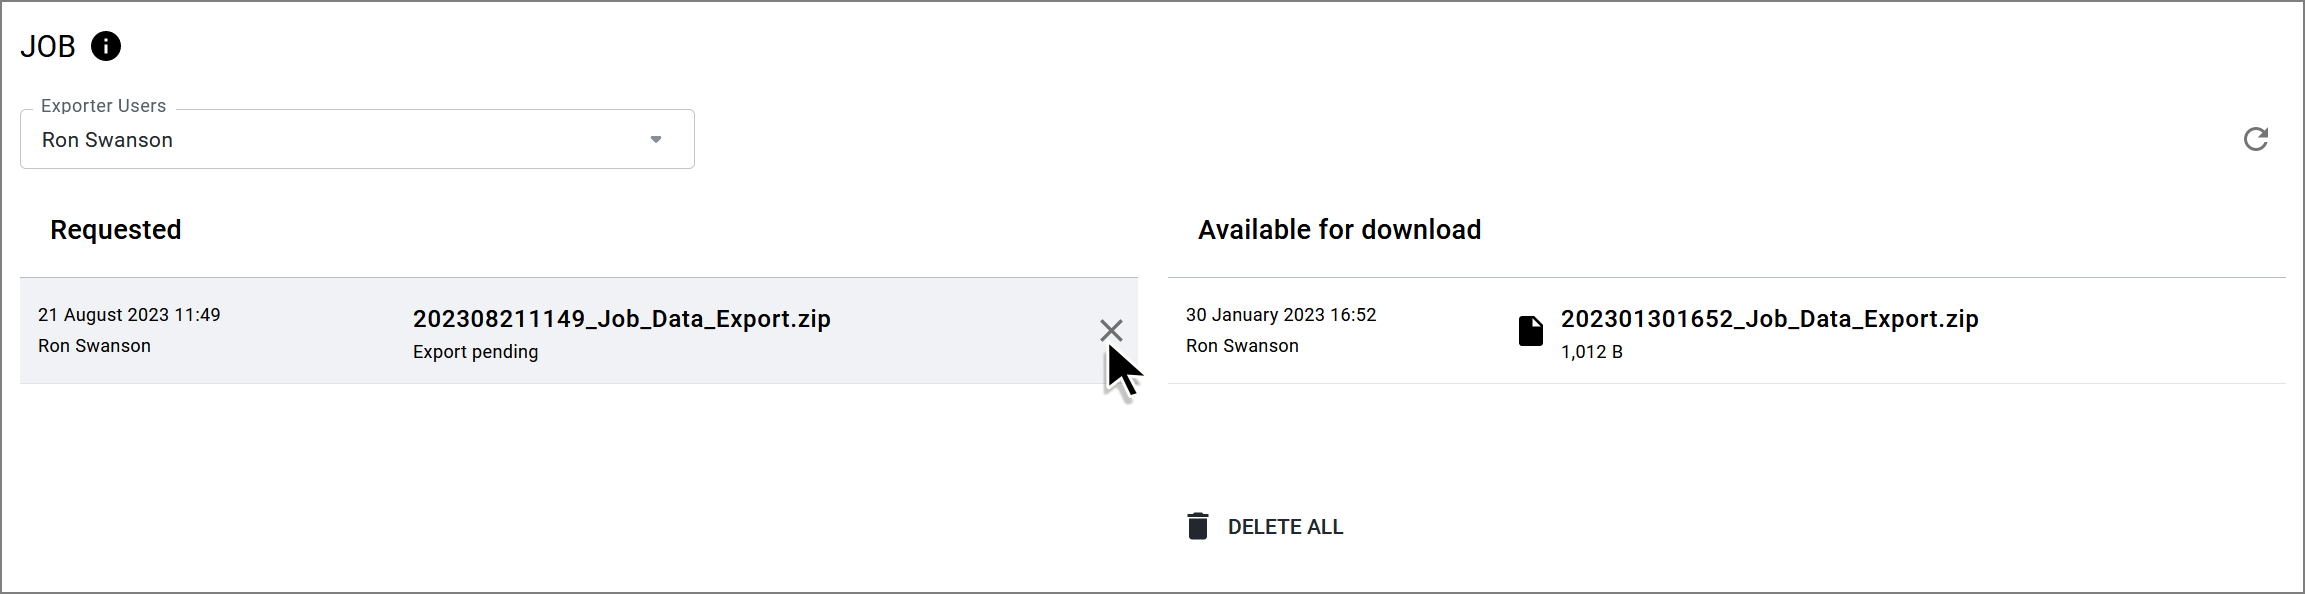The width and height of the screenshot is (2305, 594).
Task: Select the 30 January 2023 16:52 timestamp
Action: [x=1281, y=315]
